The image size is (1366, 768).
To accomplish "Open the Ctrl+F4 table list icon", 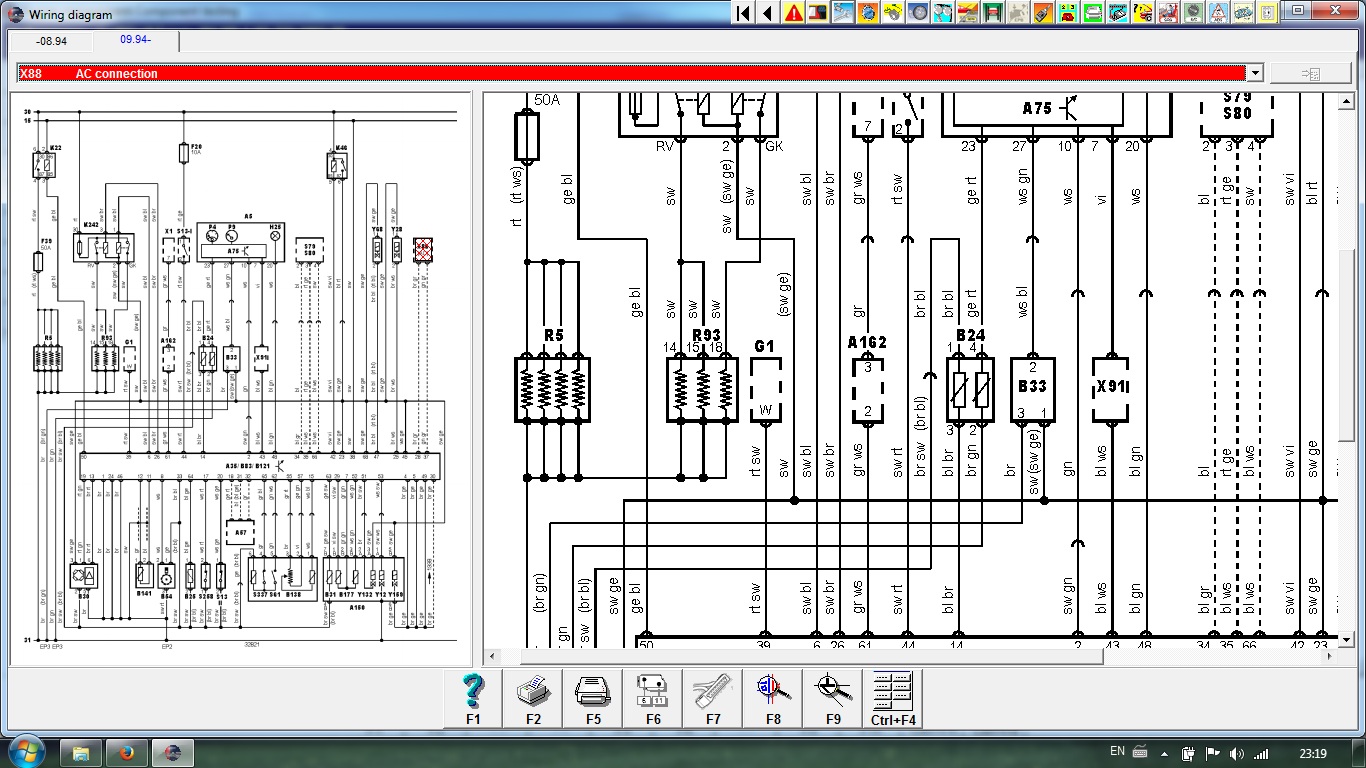I will tap(893, 697).
